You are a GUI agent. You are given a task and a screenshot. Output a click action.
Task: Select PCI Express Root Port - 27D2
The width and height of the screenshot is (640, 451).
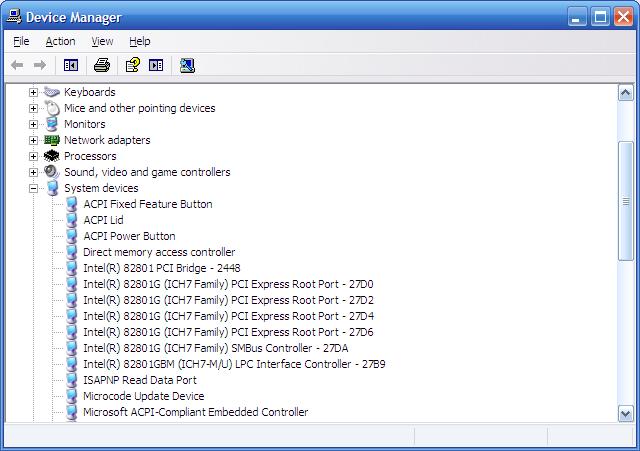(x=228, y=300)
